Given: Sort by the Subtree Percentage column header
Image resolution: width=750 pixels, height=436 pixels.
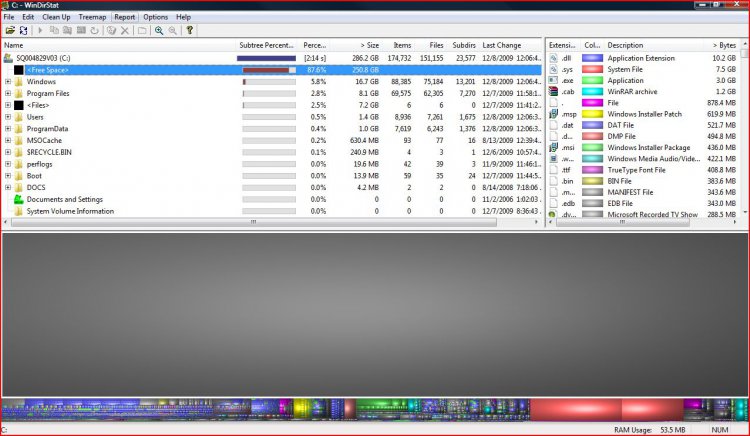Looking at the screenshot, I should (x=267, y=45).
